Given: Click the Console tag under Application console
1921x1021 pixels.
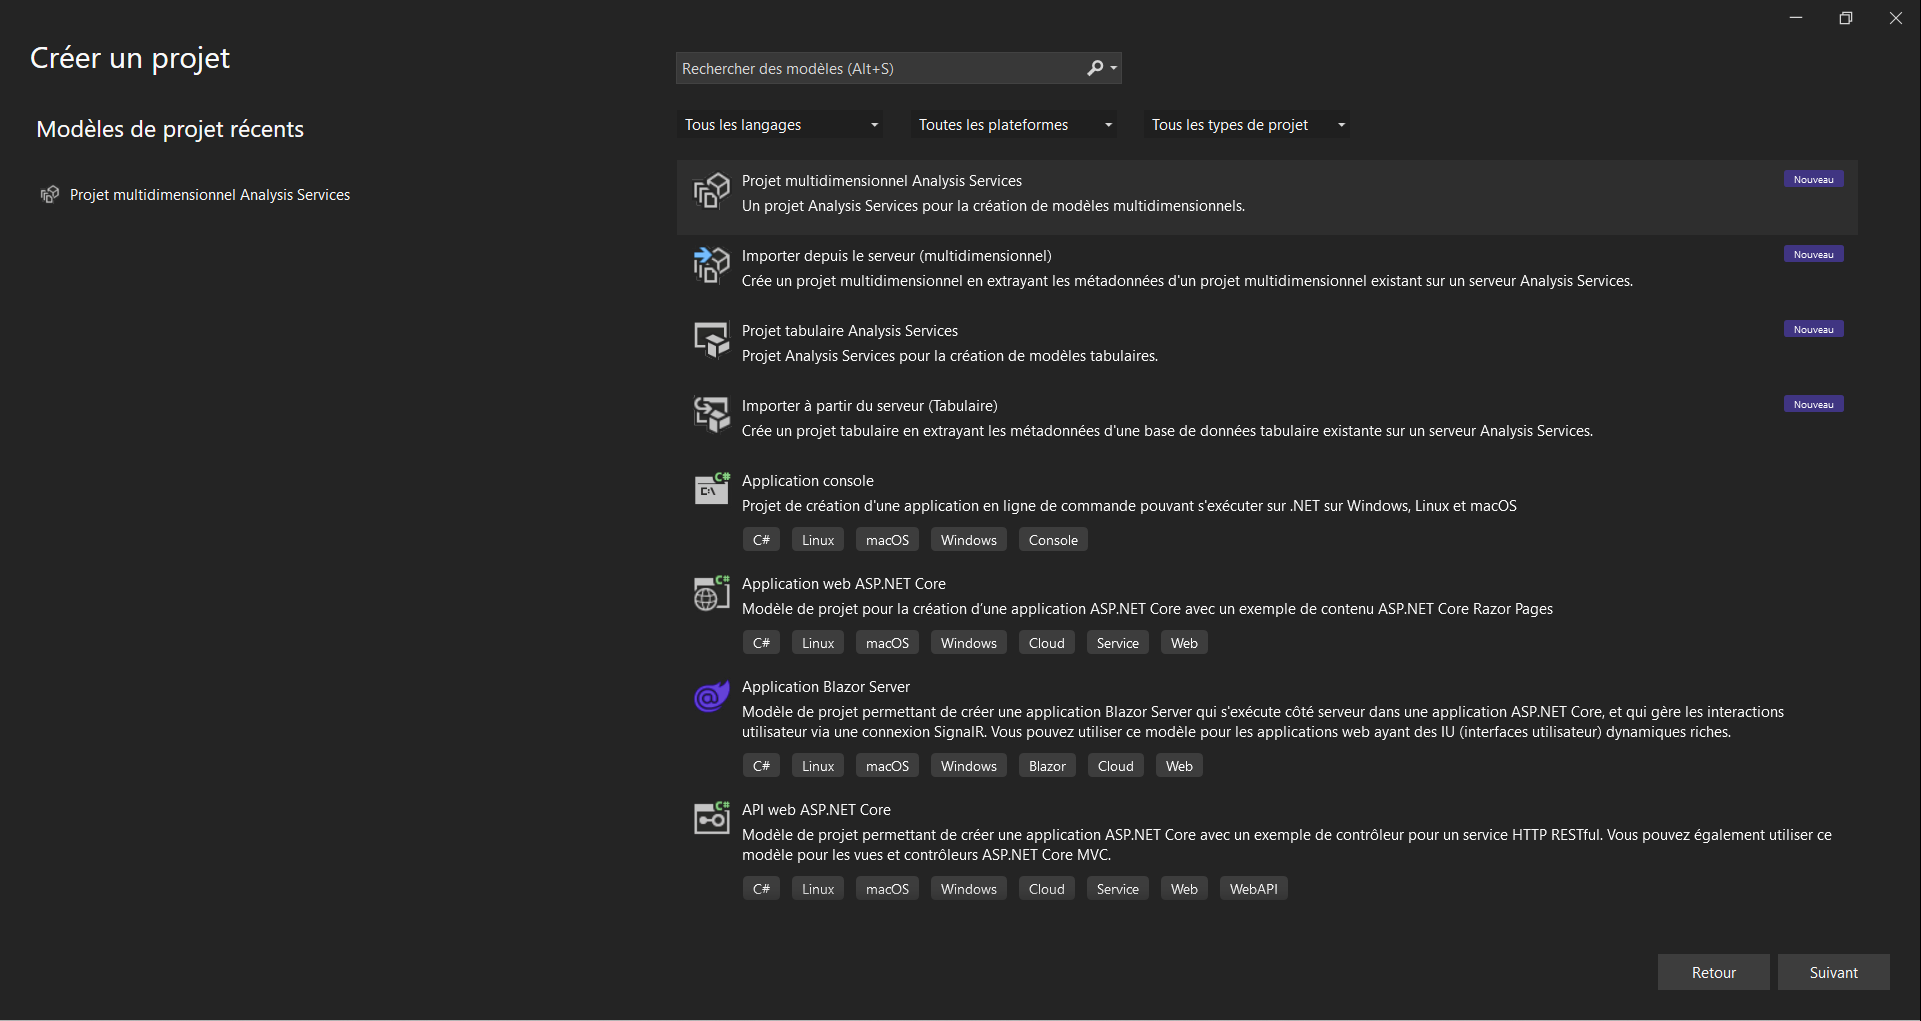Looking at the screenshot, I should click(1053, 540).
